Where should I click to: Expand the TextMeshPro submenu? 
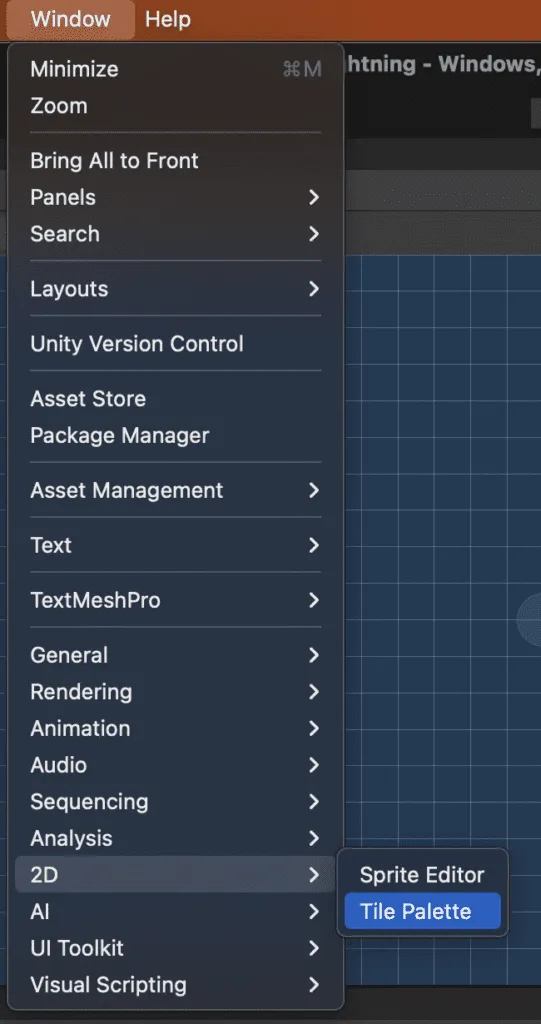175,600
